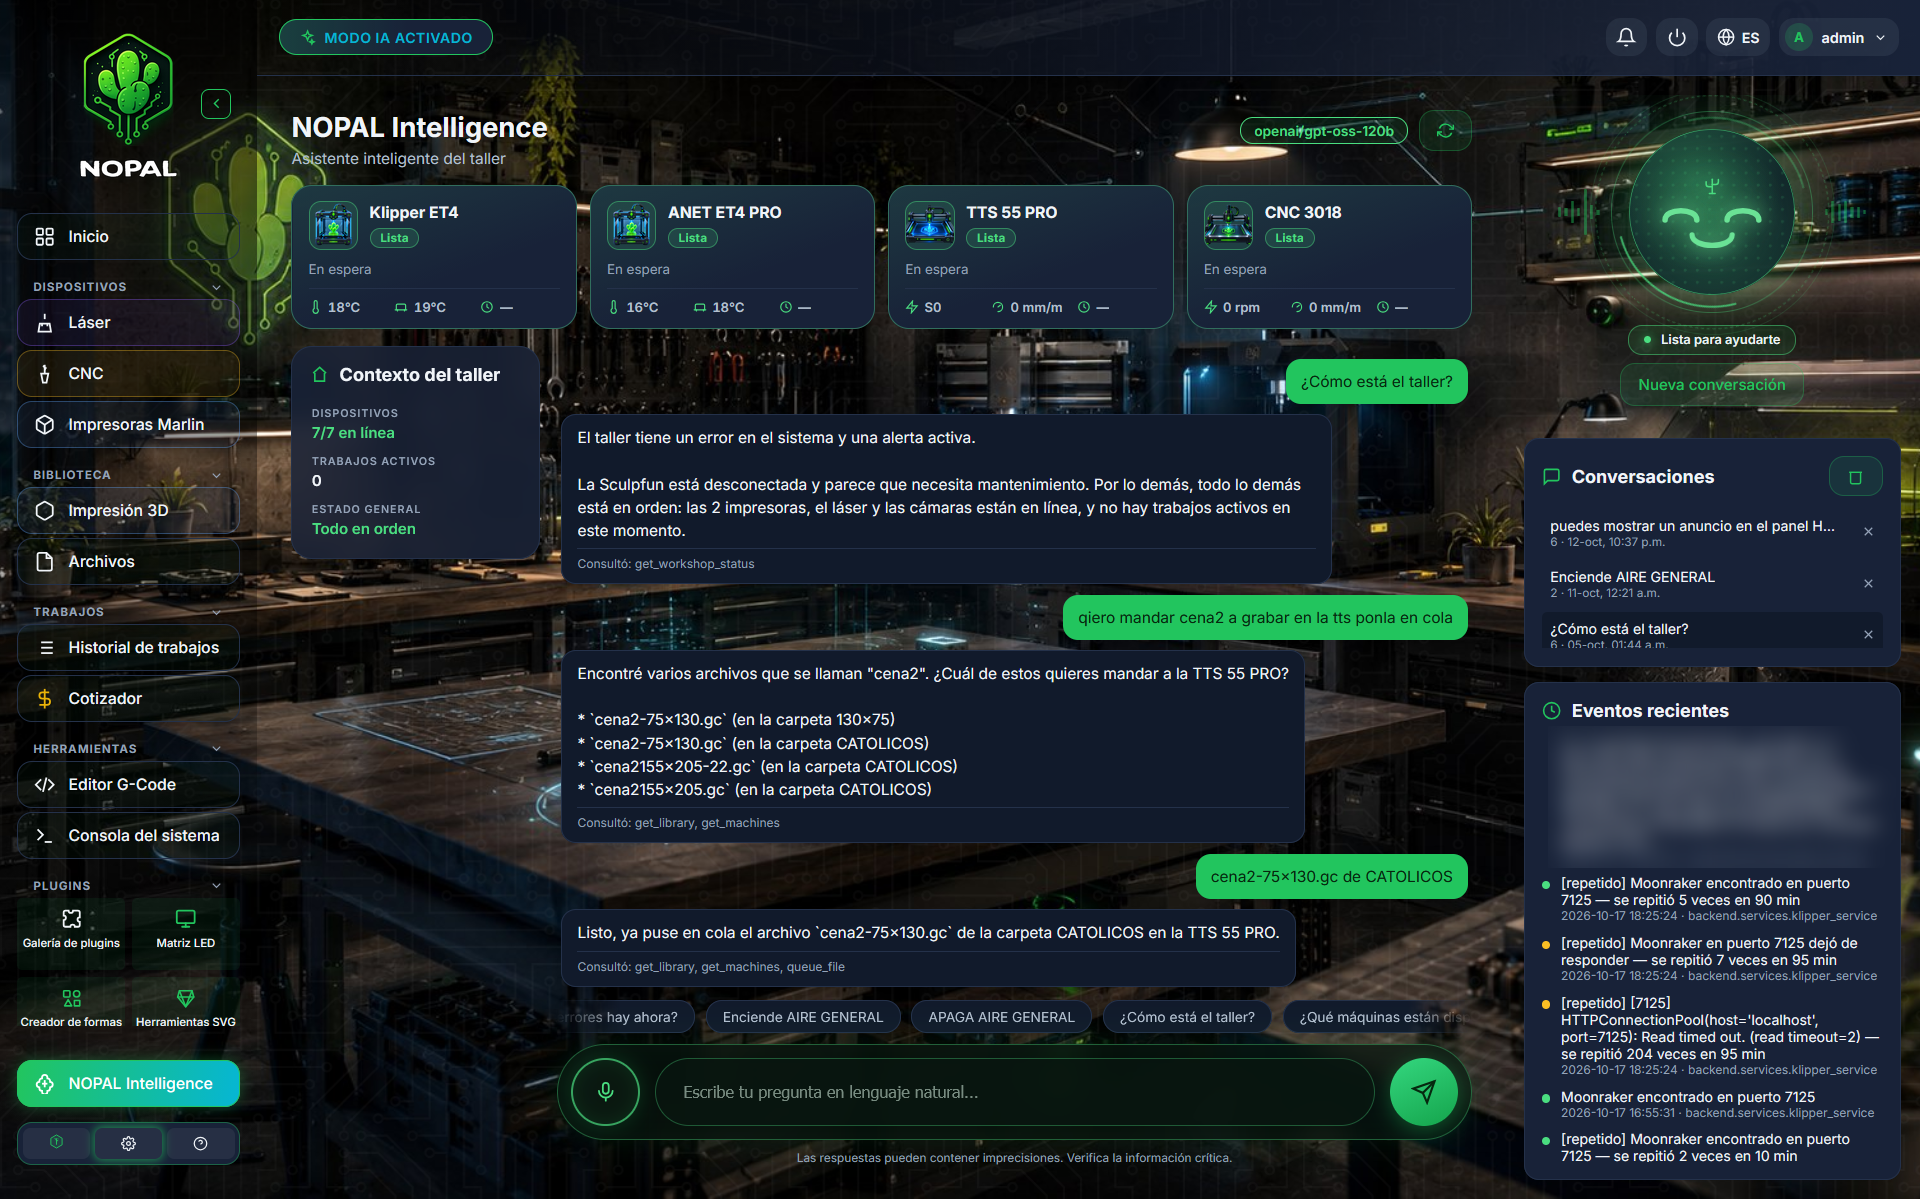Remove 'puedes mostrar un anuncio' conversation

[1868, 532]
